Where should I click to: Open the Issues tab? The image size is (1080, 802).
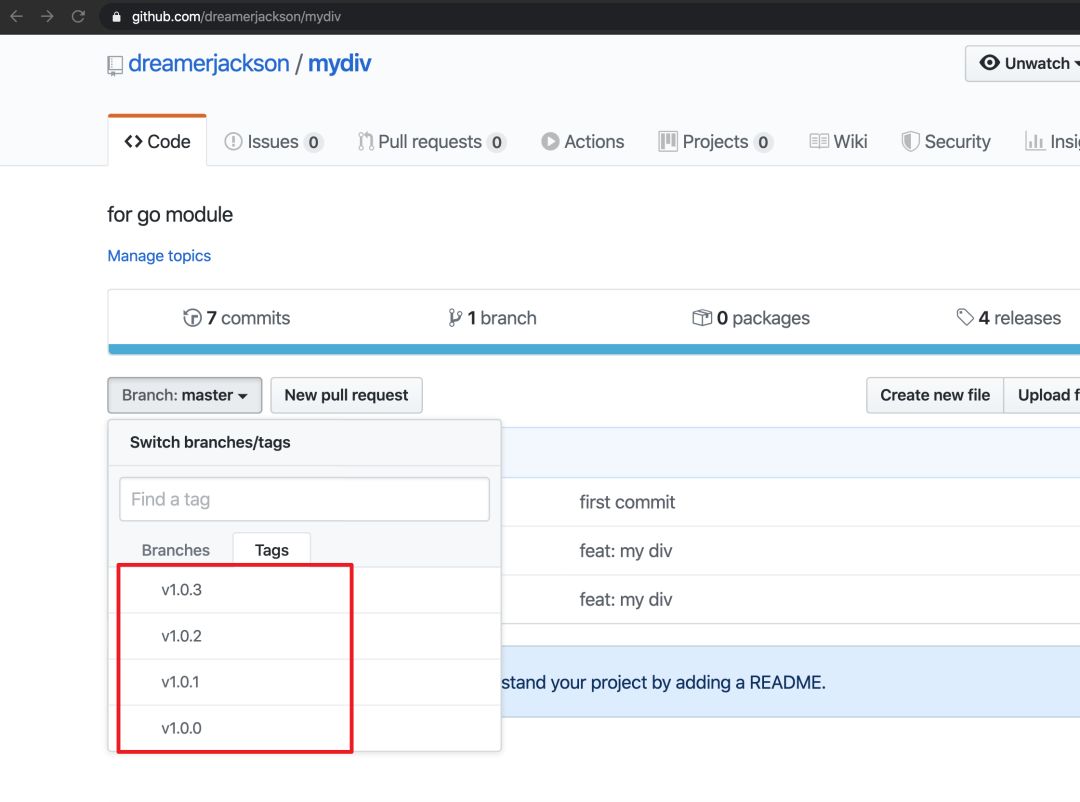click(x=273, y=141)
